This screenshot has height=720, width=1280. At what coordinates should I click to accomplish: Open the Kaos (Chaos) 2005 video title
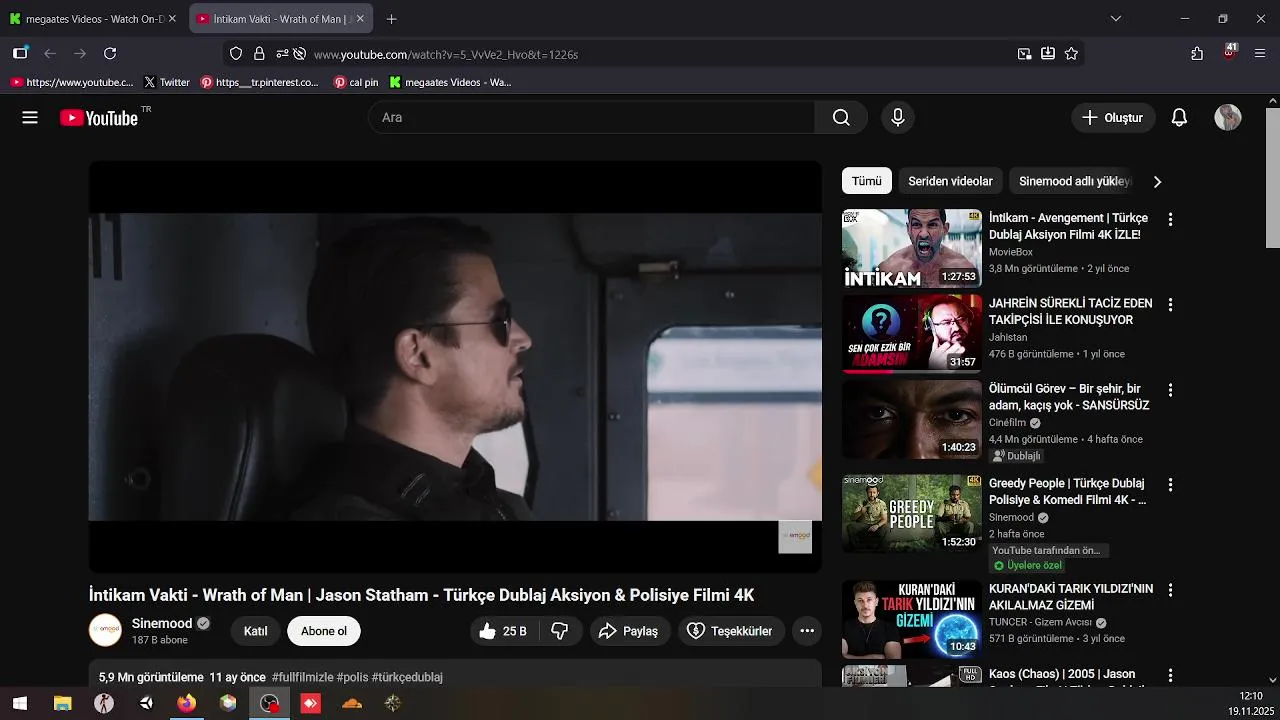point(1062,677)
